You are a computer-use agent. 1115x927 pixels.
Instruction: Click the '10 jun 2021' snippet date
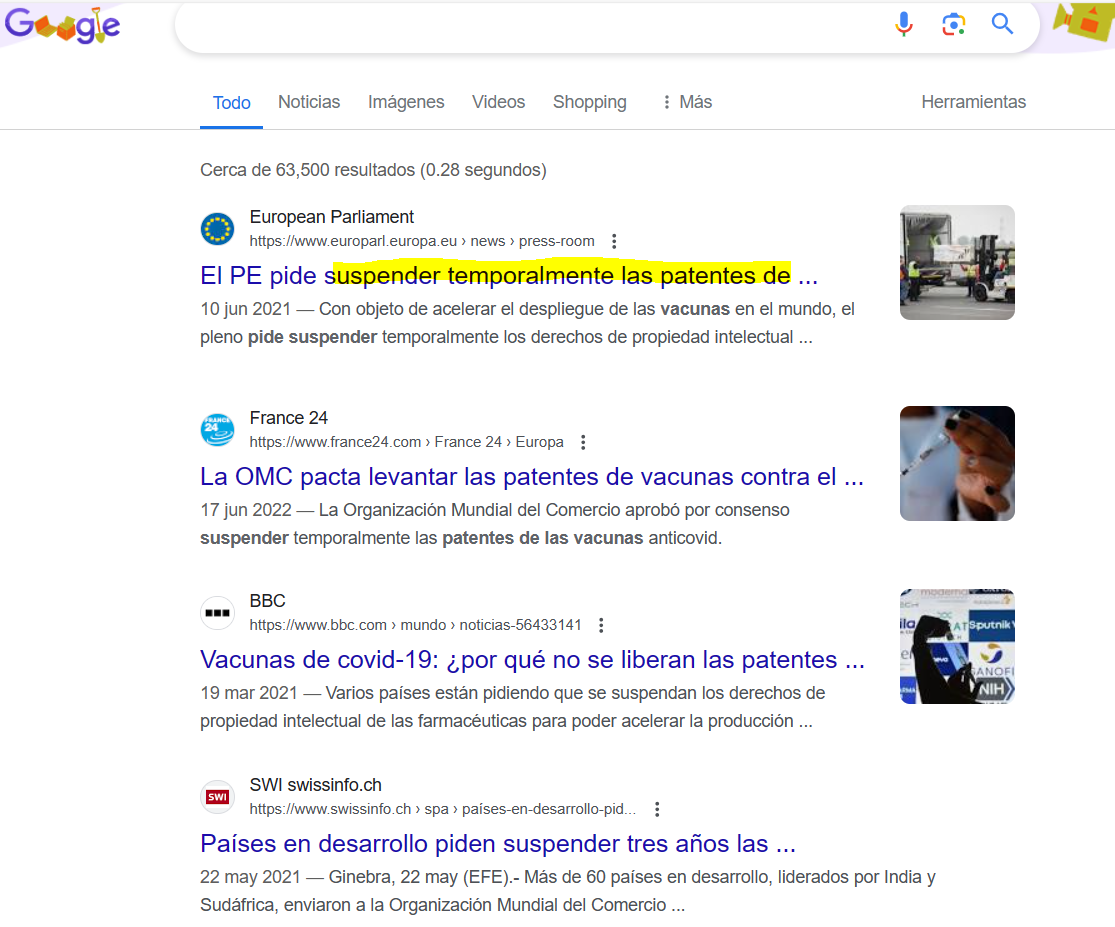click(245, 310)
